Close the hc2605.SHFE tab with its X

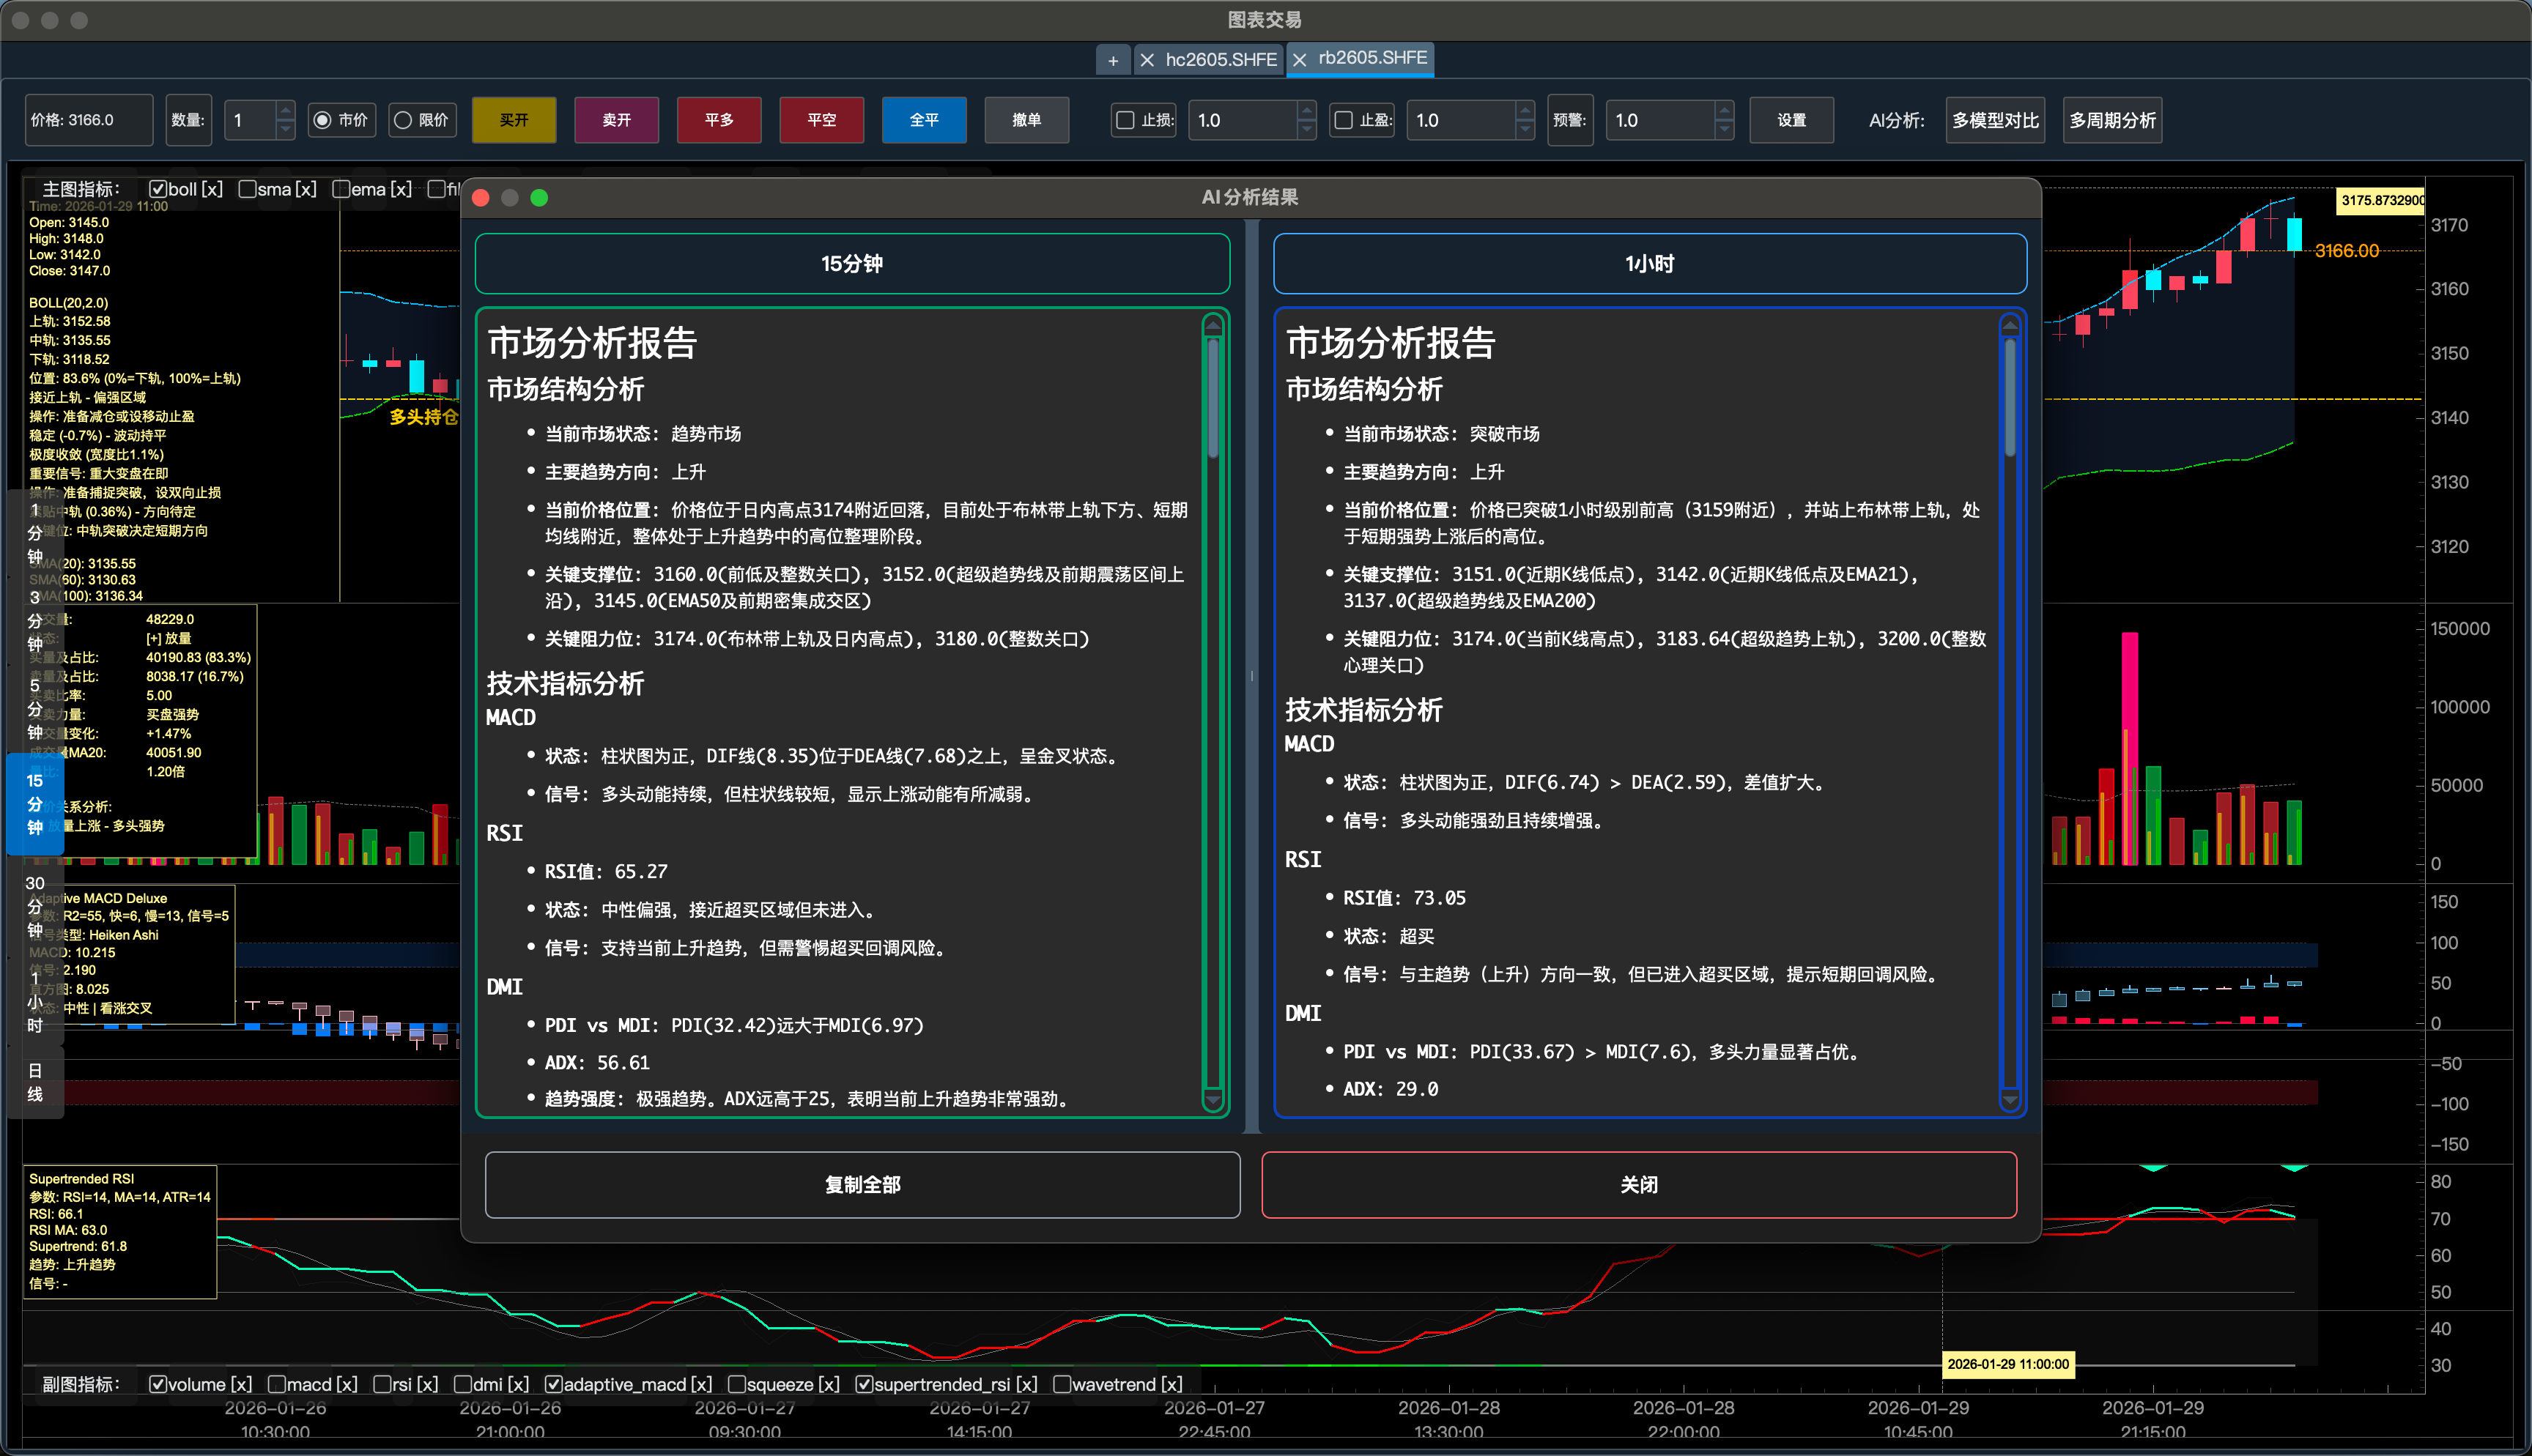(x=1147, y=61)
